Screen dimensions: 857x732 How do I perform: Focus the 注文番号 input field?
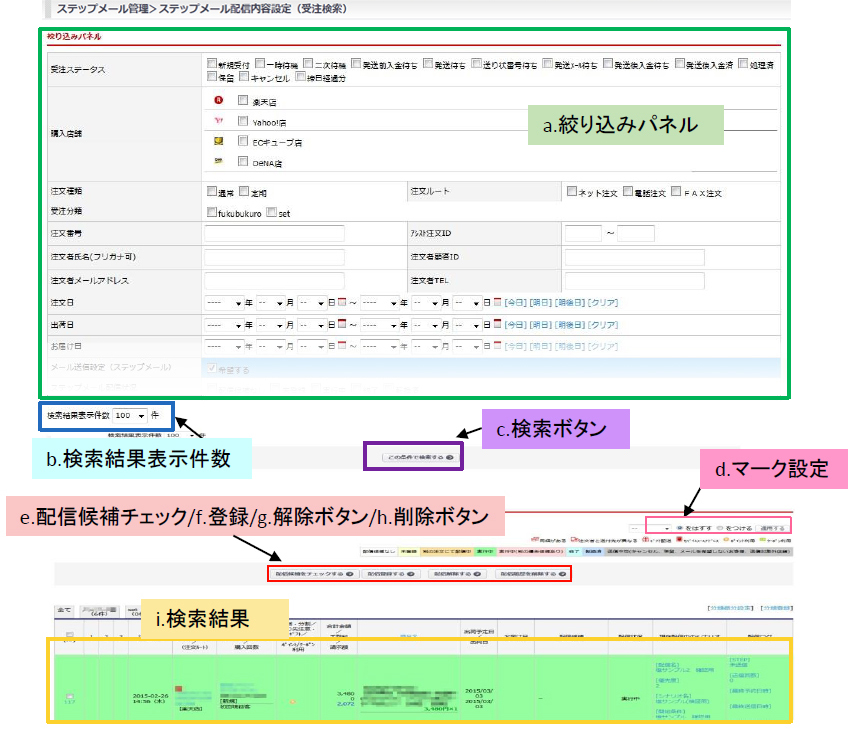[274, 233]
